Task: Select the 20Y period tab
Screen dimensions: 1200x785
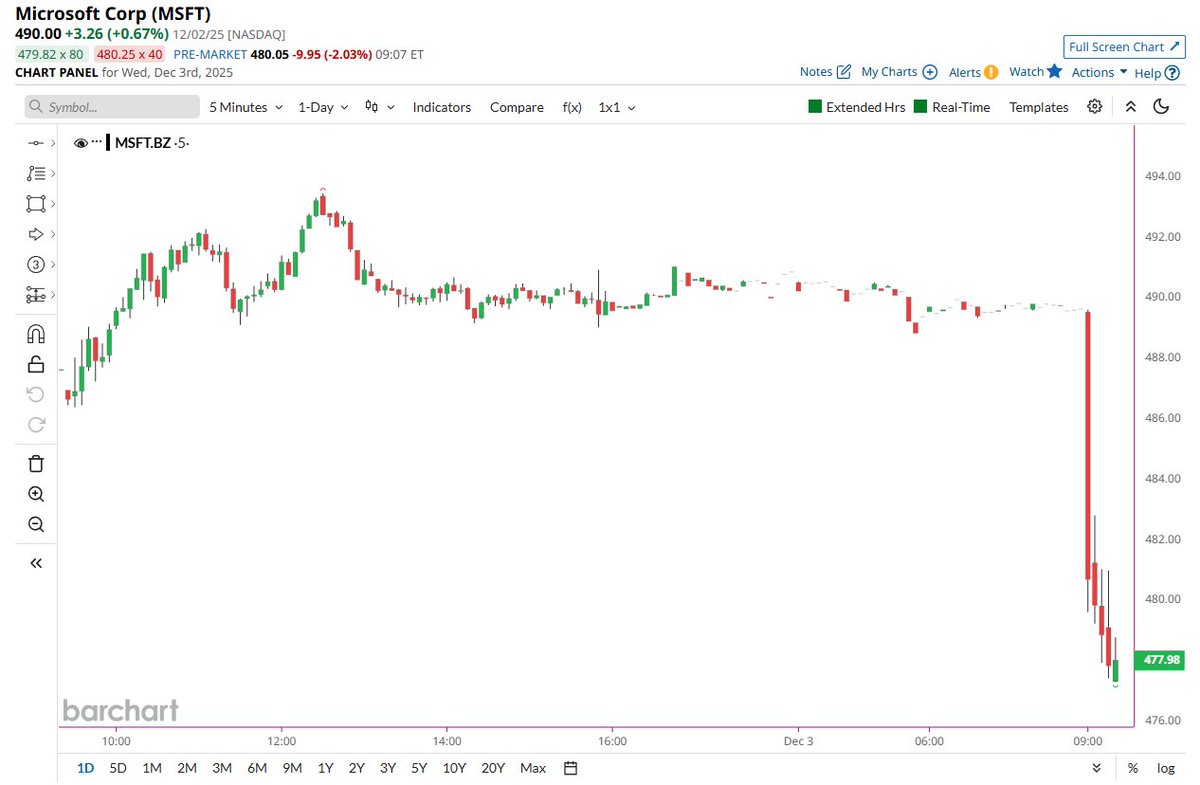Action: 493,768
